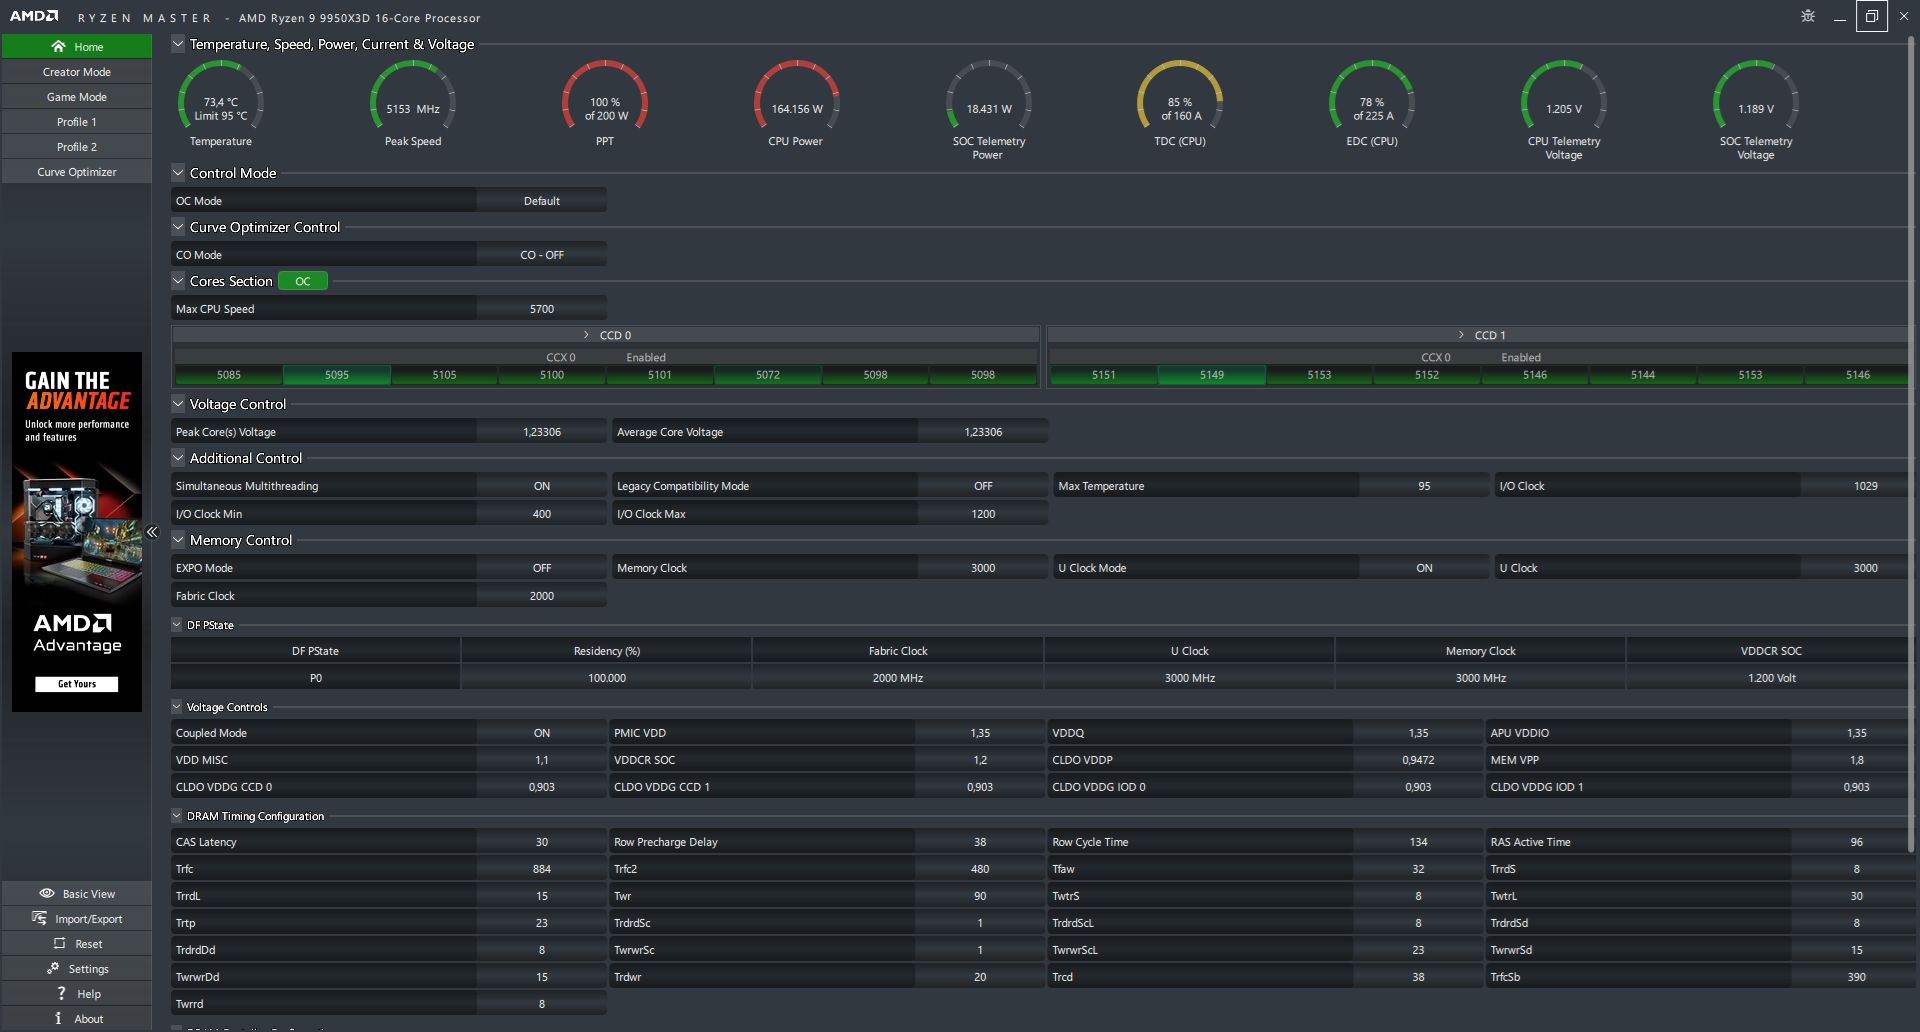Open the Help page

(x=77, y=993)
